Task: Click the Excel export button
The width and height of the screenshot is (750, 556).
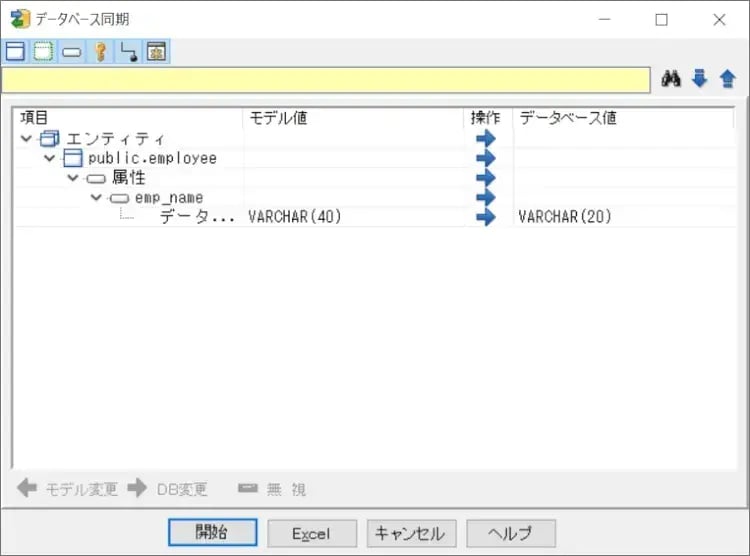Action: pyautogui.click(x=311, y=533)
